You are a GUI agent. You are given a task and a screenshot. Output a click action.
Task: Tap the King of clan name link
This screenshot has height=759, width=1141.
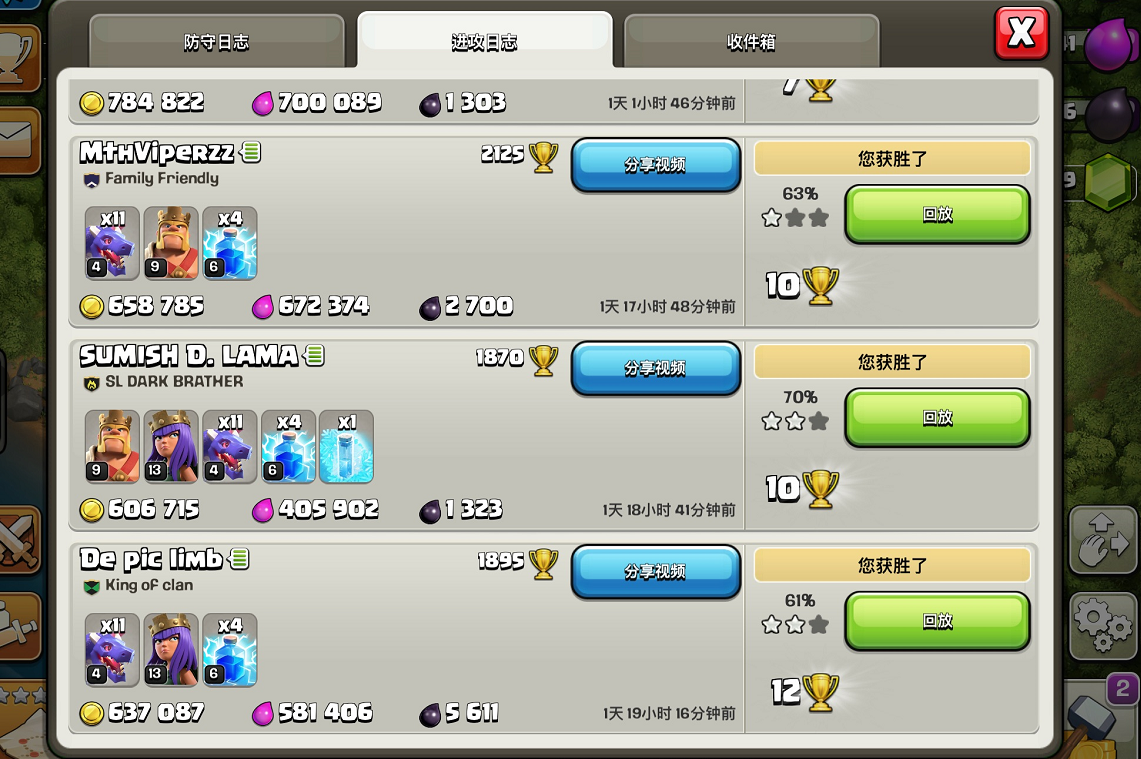[x=149, y=585]
